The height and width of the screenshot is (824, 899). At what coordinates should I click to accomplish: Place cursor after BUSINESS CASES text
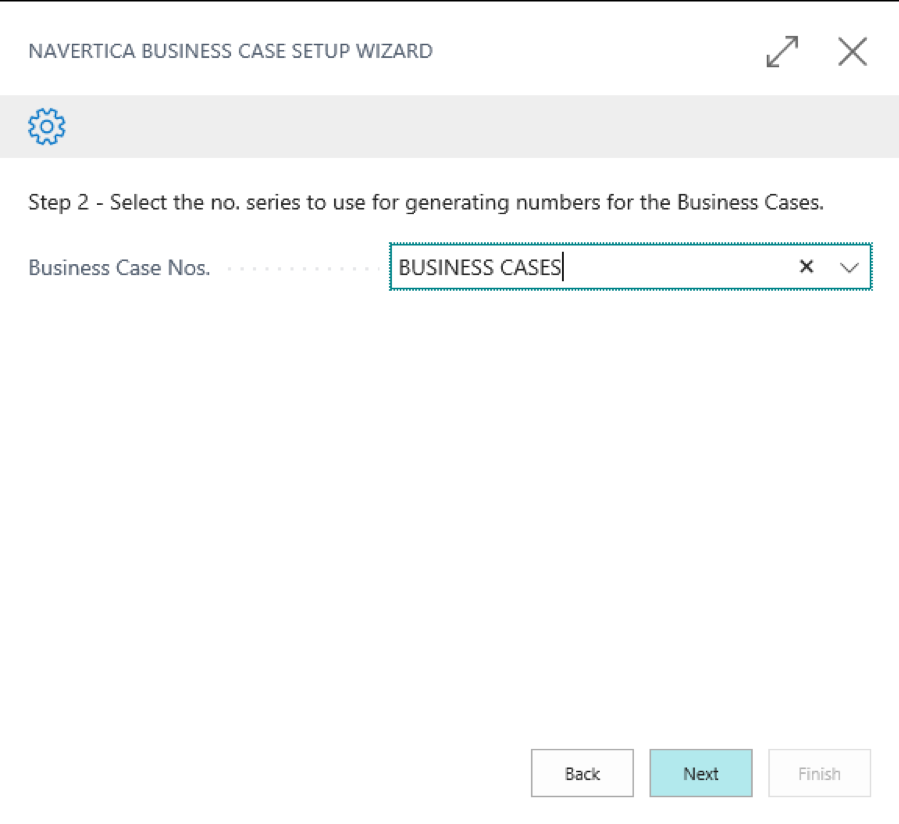pos(563,267)
